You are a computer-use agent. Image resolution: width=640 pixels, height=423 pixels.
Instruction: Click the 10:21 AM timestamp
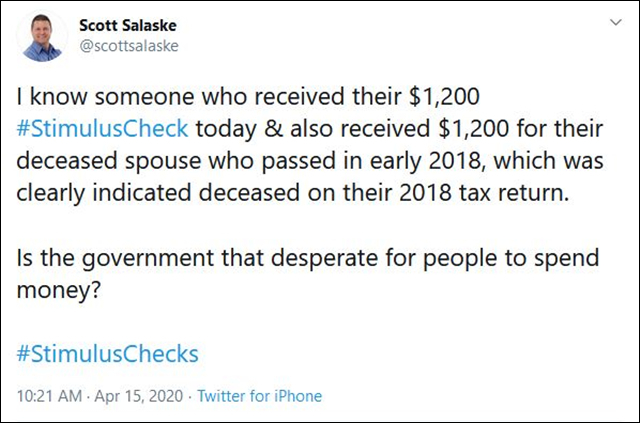point(51,396)
